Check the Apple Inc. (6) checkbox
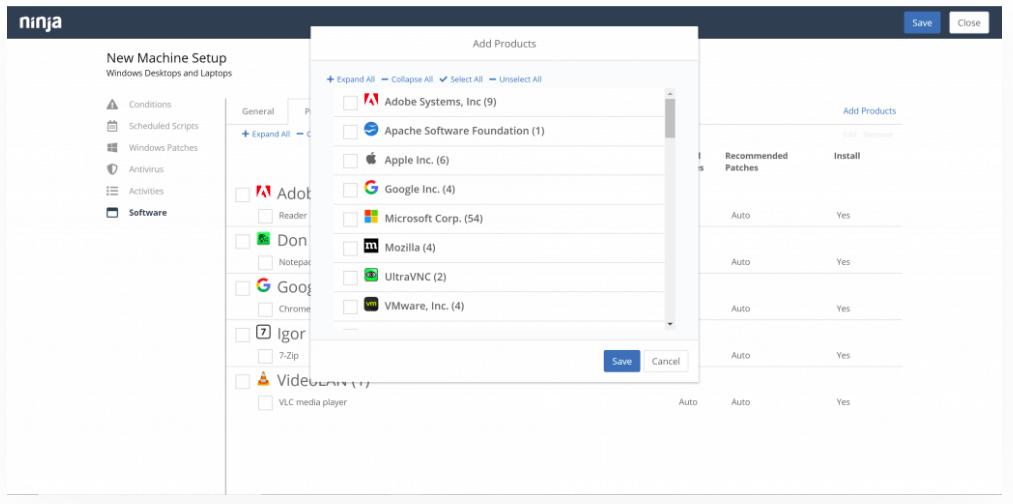Viewport: 1013px width, 504px height. tap(350, 161)
